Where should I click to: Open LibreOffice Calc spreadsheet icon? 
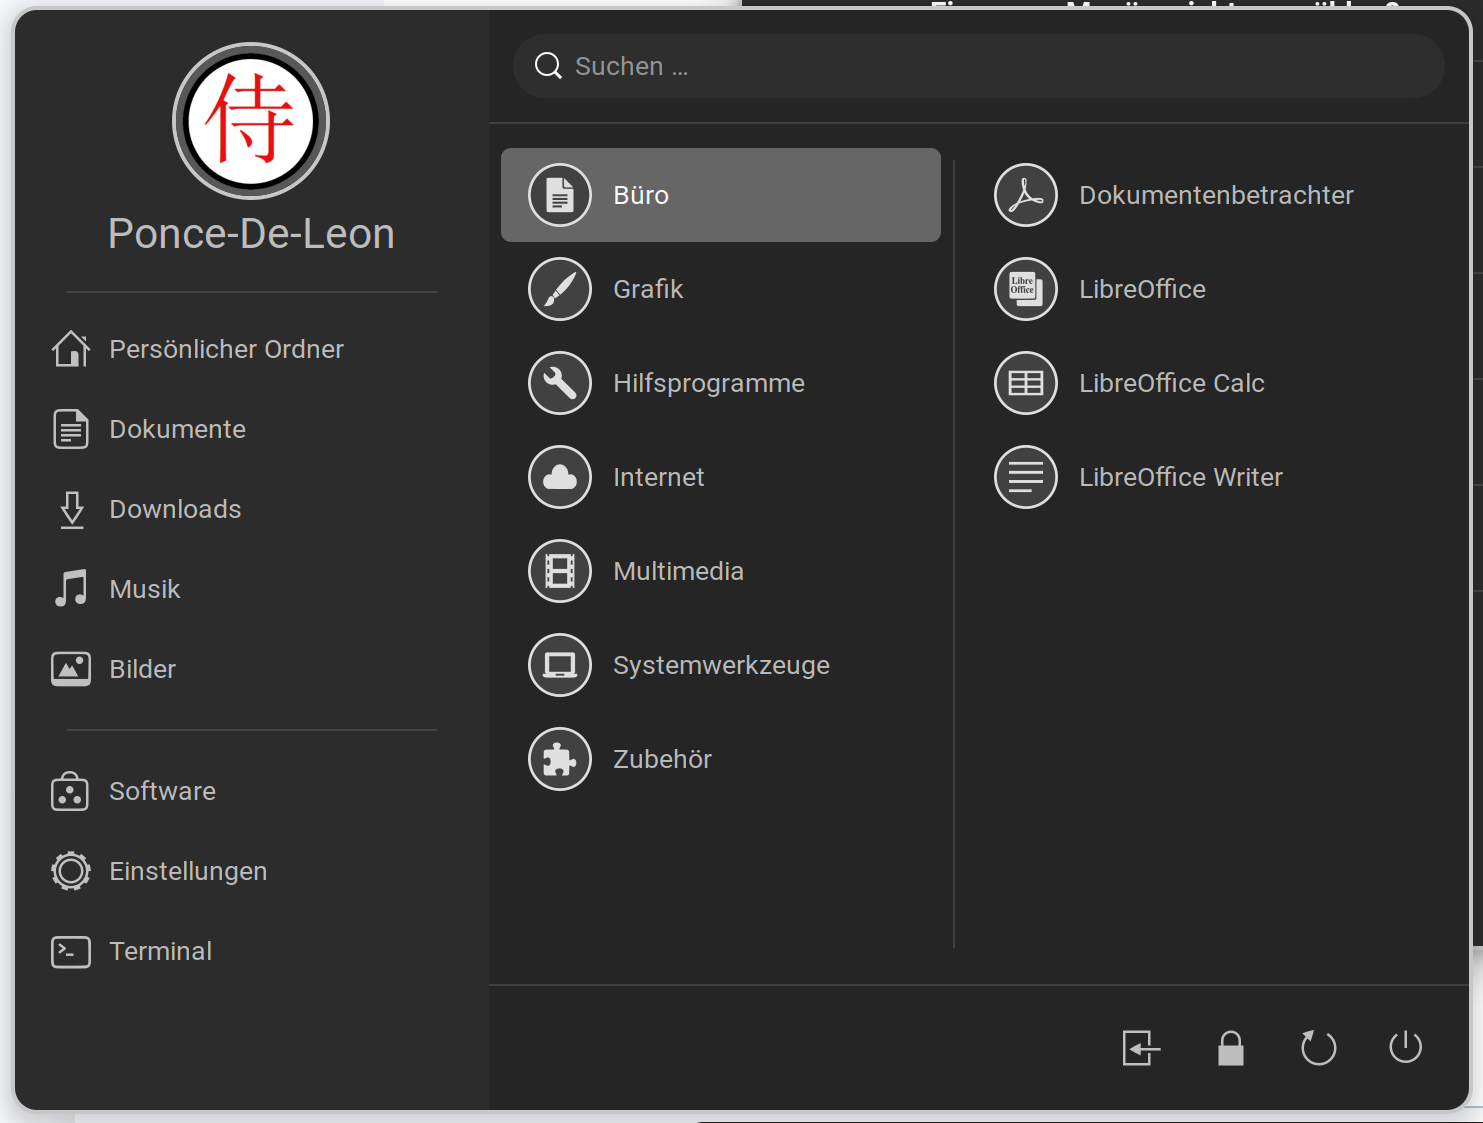pyautogui.click(x=1026, y=383)
